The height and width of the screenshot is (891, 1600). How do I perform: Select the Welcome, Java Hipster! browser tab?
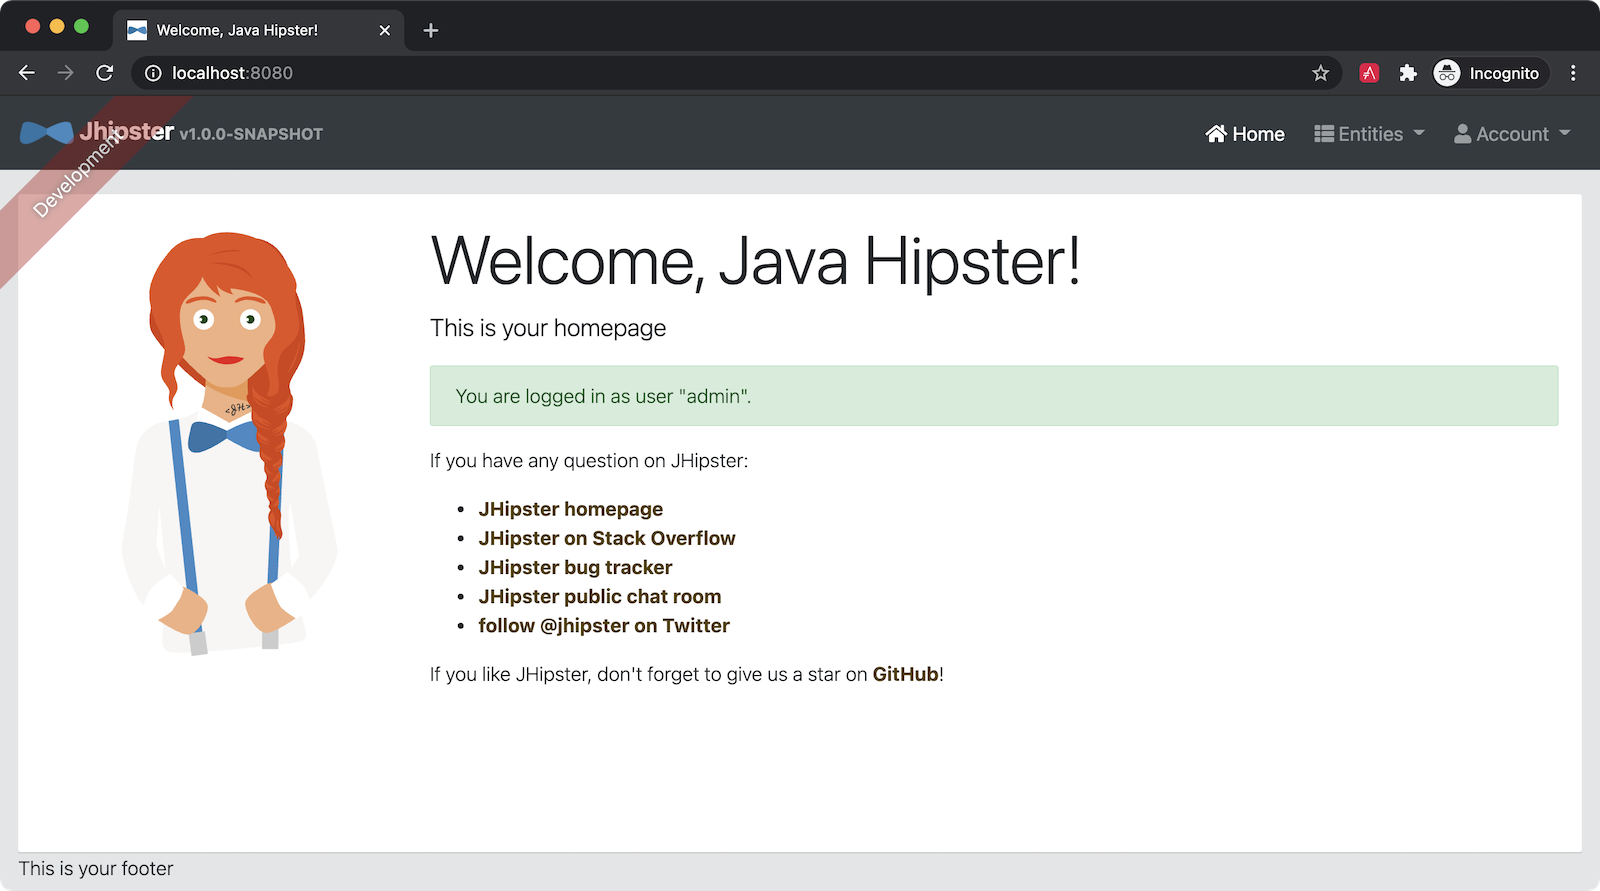tap(237, 30)
